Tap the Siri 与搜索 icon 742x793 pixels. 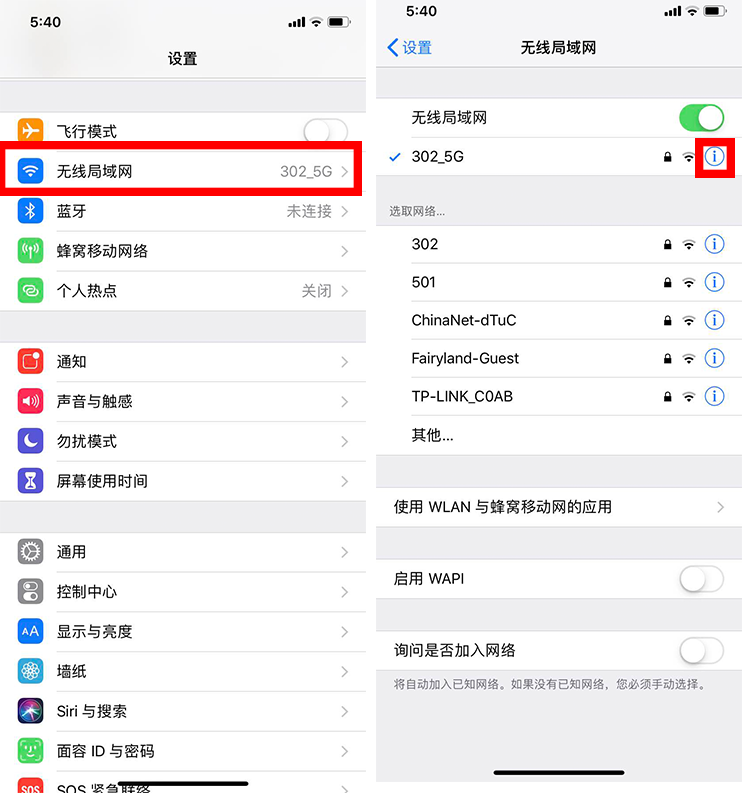coord(30,711)
